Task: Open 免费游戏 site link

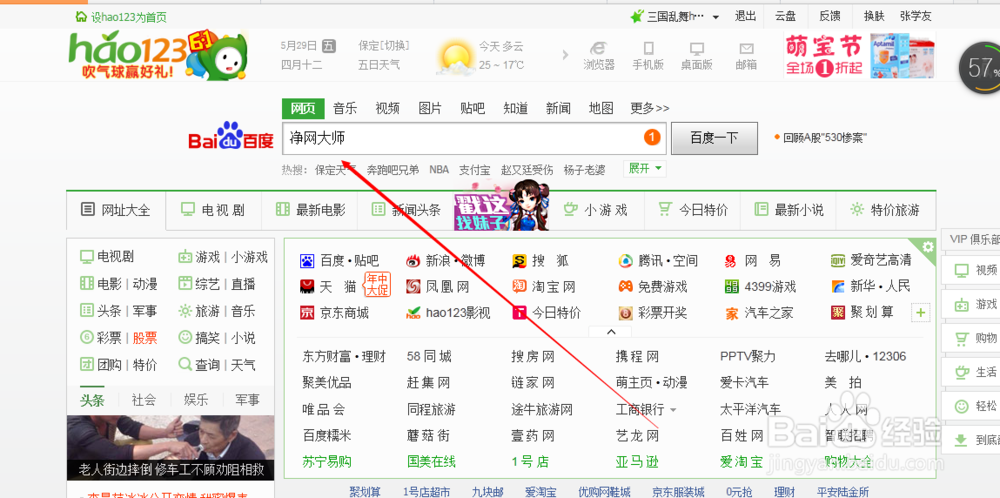Action: pyautogui.click(x=653, y=286)
